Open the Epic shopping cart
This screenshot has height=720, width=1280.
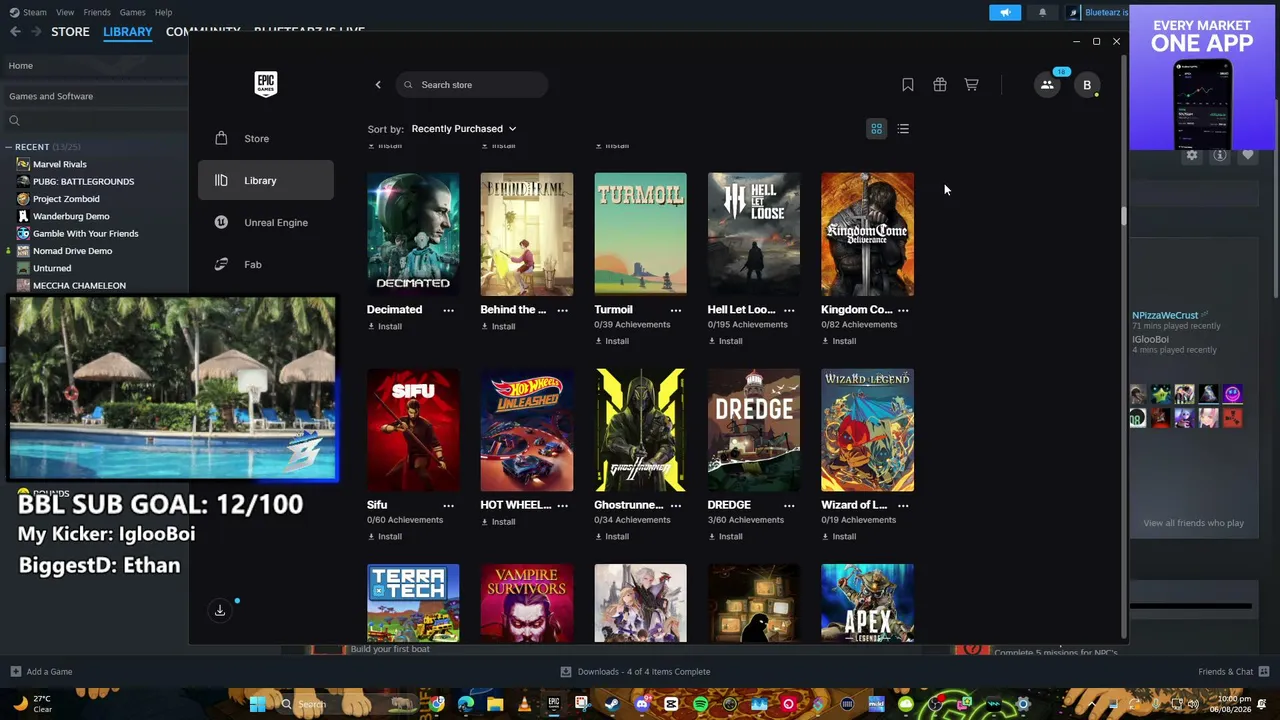pyautogui.click(x=971, y=85)
